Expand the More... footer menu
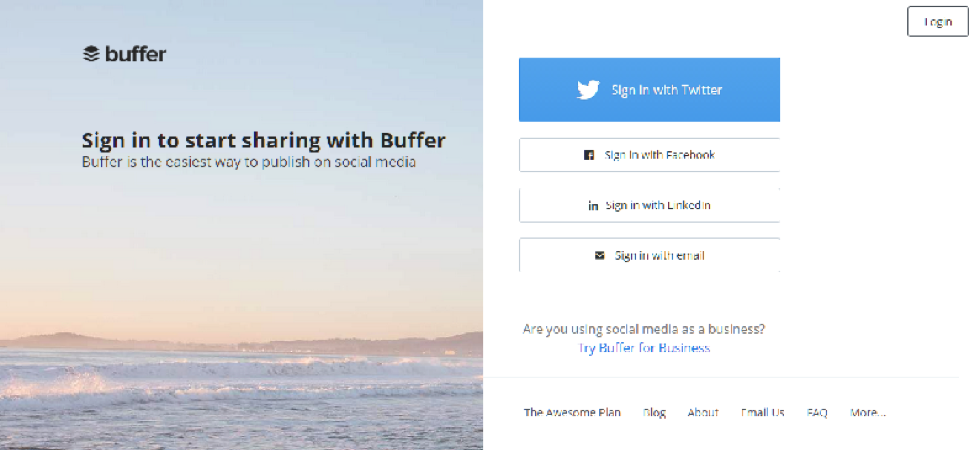975x450 pixels. [x=867, y=412]
